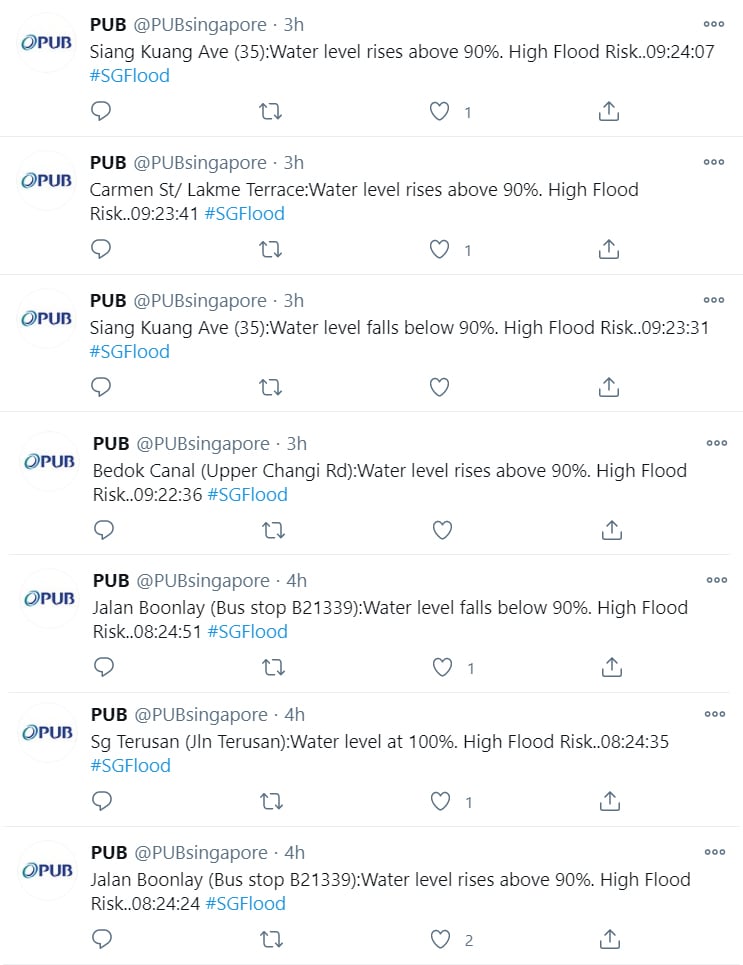Open more options on the Bedok Canal tweet

[716, 443]
